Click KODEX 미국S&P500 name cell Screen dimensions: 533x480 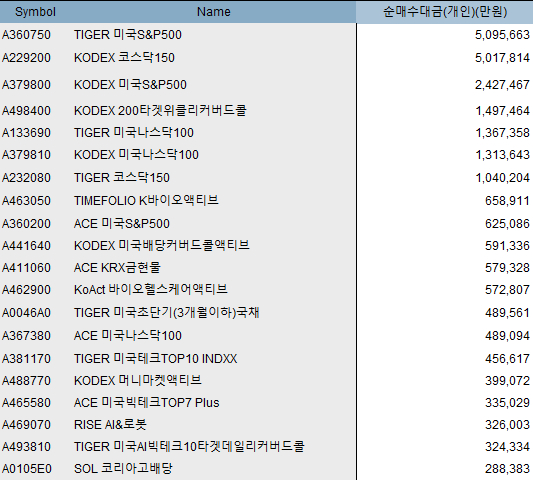tap(130, 85)
